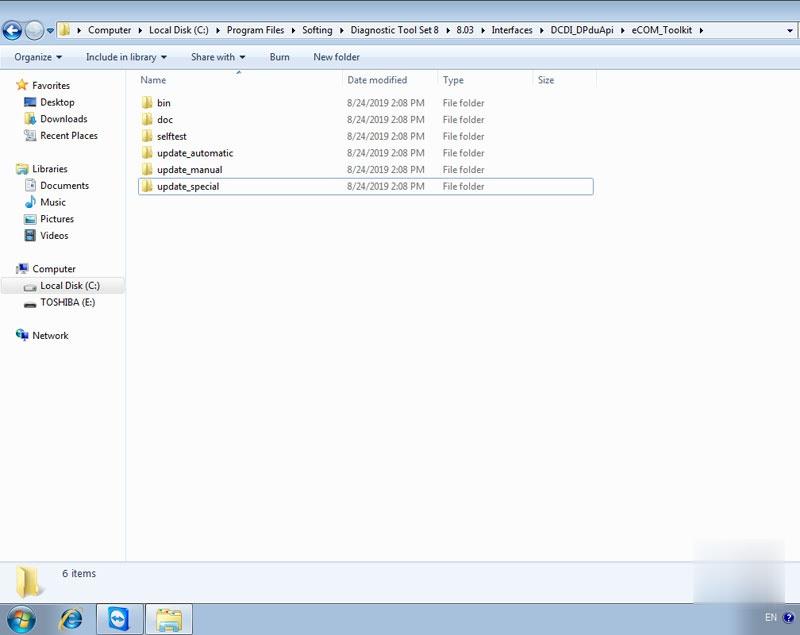
Task: Open the bin folder icon
Action: [147, 103]
